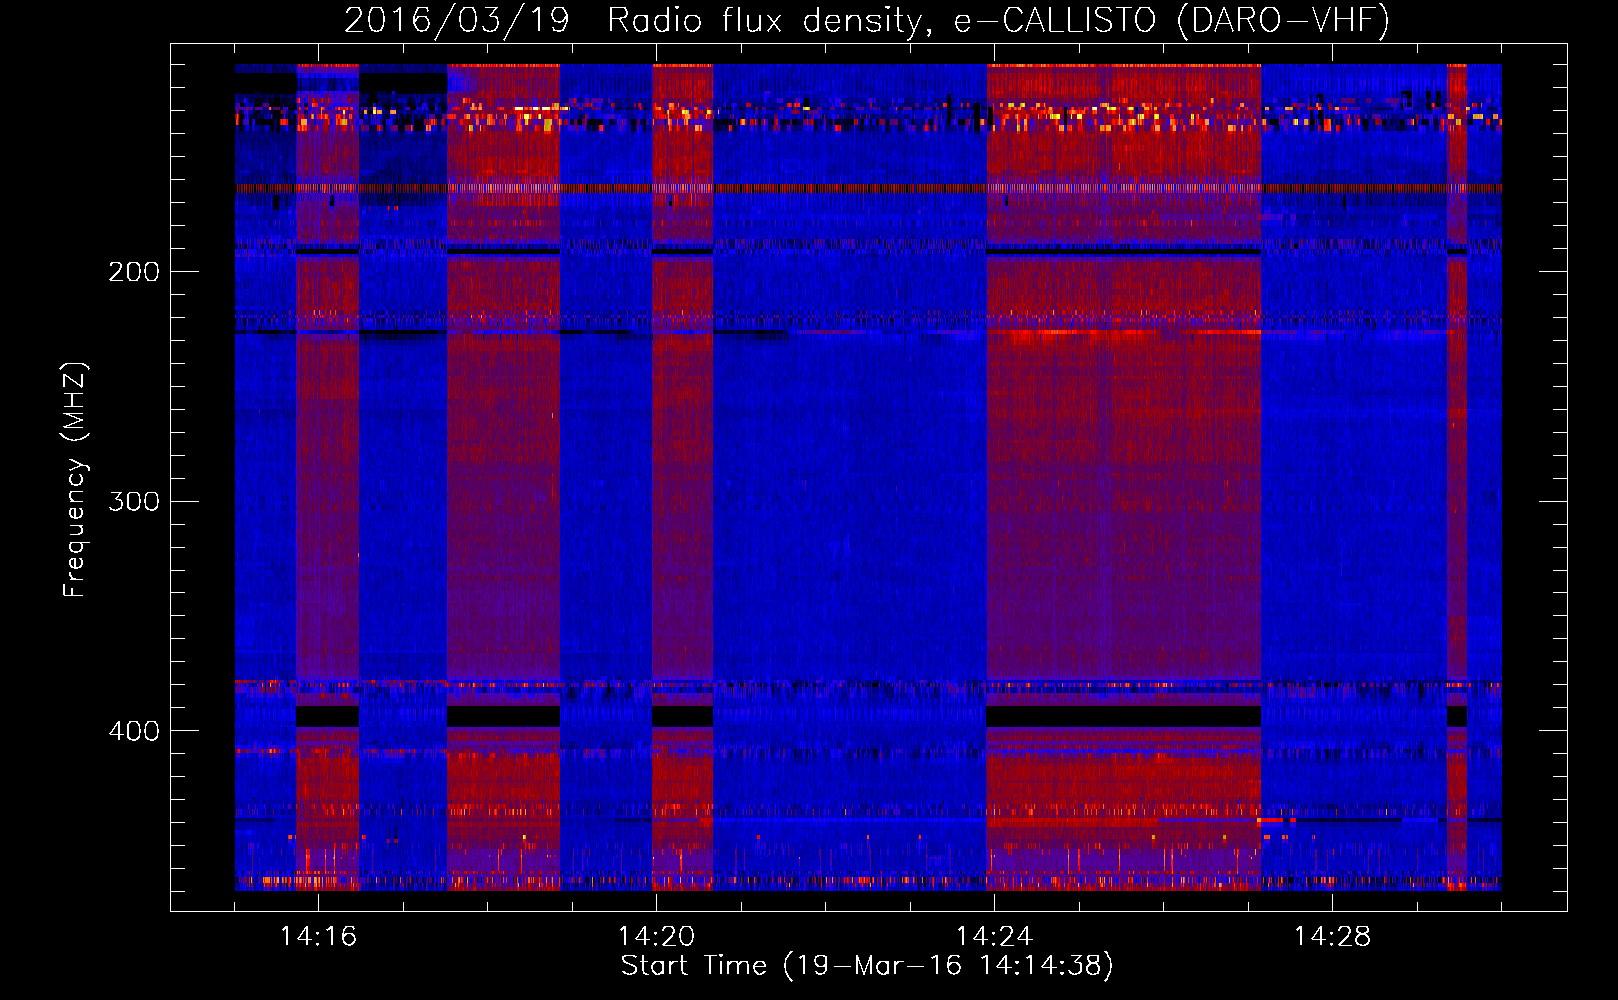Screen dimensions: 1618x1000
Task: Click the 14:28 time tick label
Action: tap(1332, 937)
